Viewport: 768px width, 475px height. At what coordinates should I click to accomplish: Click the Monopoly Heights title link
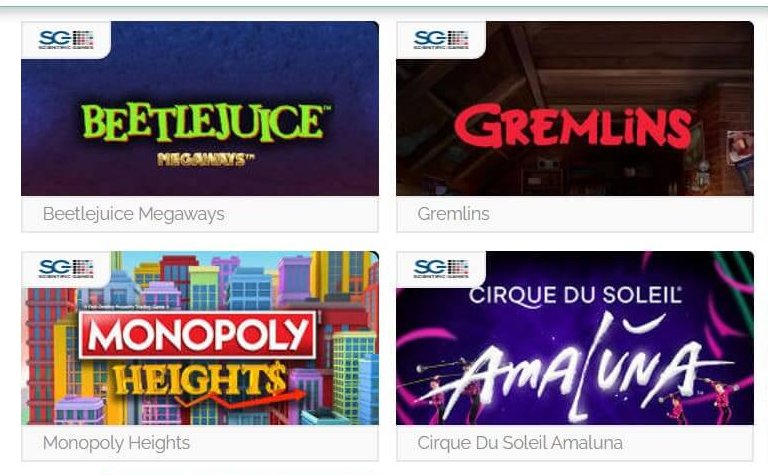point(116,443)
